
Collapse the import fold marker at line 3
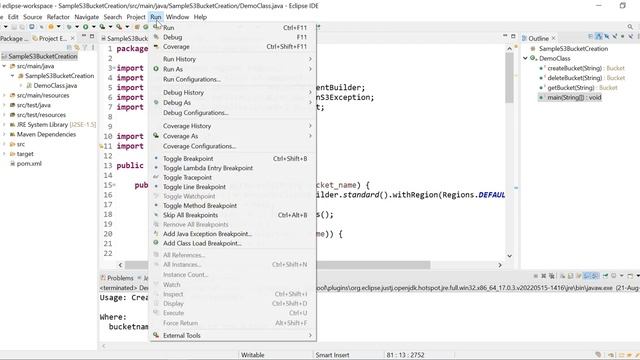coord(114,68)
